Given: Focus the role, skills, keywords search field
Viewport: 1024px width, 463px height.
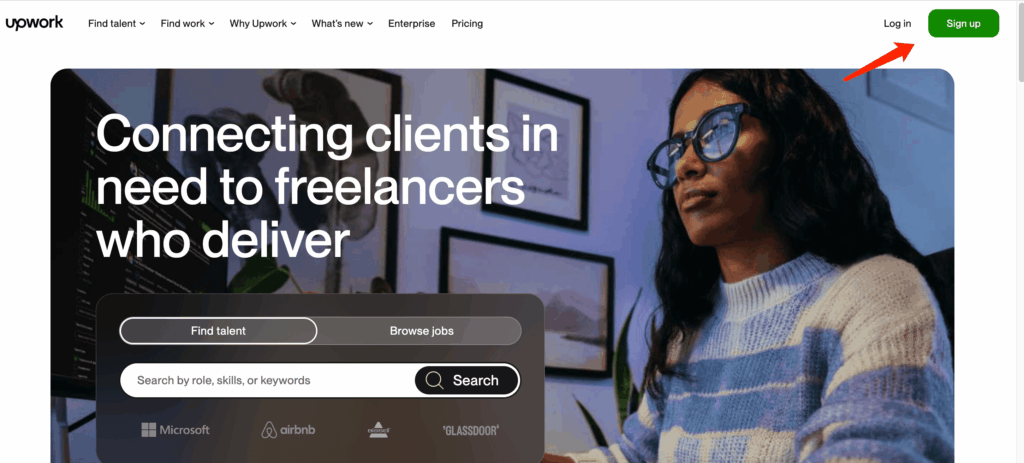Looking at the screenshot, I should point(268,380).
